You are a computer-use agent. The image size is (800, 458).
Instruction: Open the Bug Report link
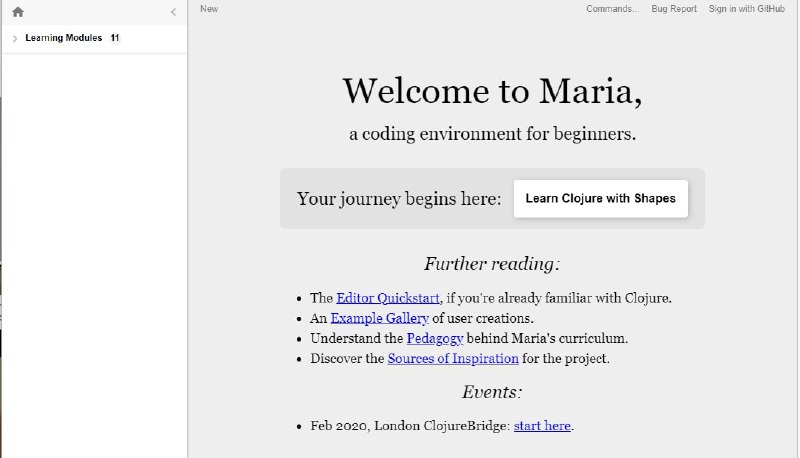tap(673, 9)
